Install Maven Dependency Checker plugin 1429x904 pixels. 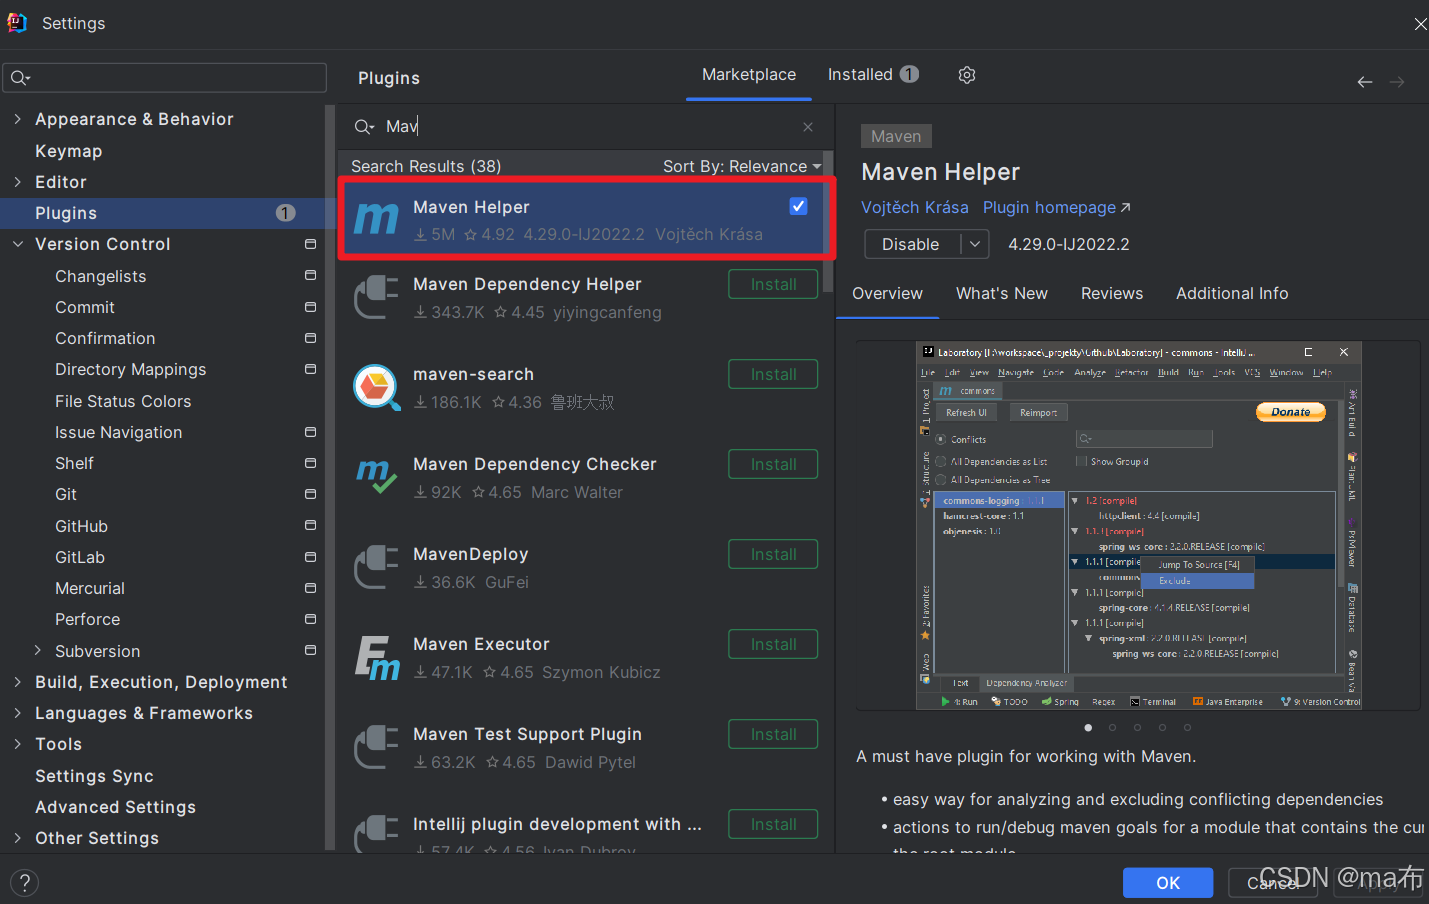[773, 465]
